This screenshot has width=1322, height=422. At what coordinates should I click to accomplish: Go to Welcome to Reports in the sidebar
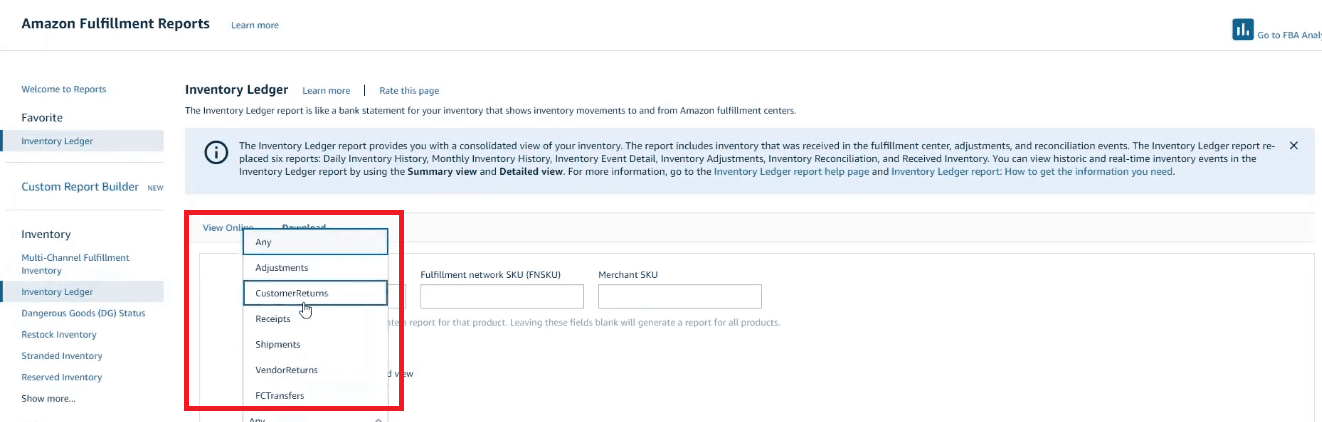point(64,89)
